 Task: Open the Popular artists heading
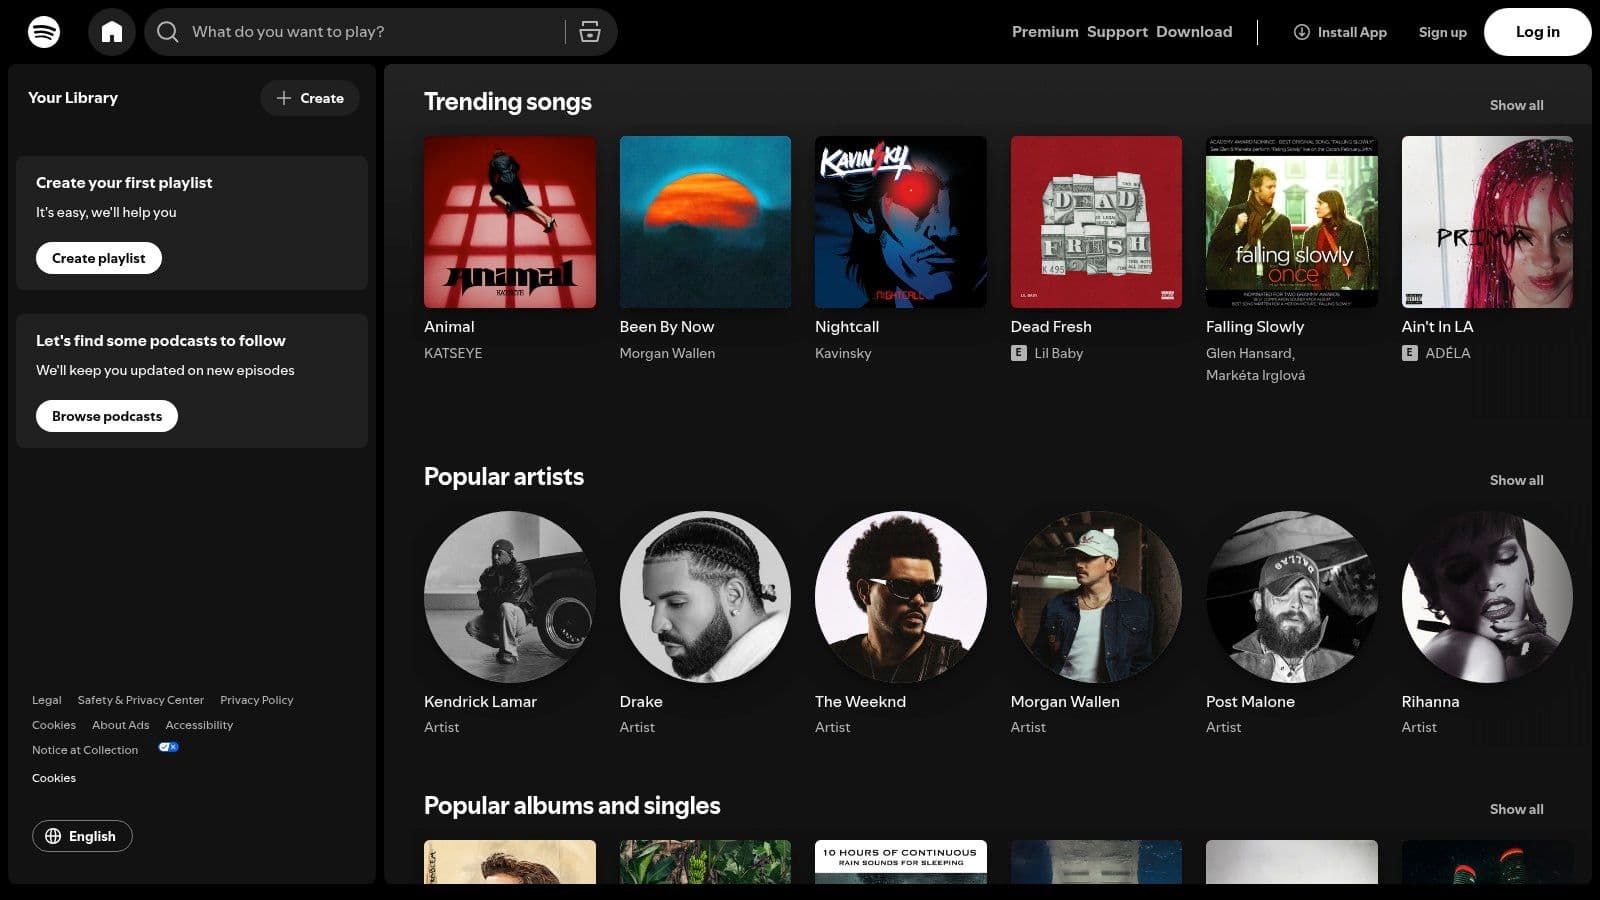tap(504, 477)
